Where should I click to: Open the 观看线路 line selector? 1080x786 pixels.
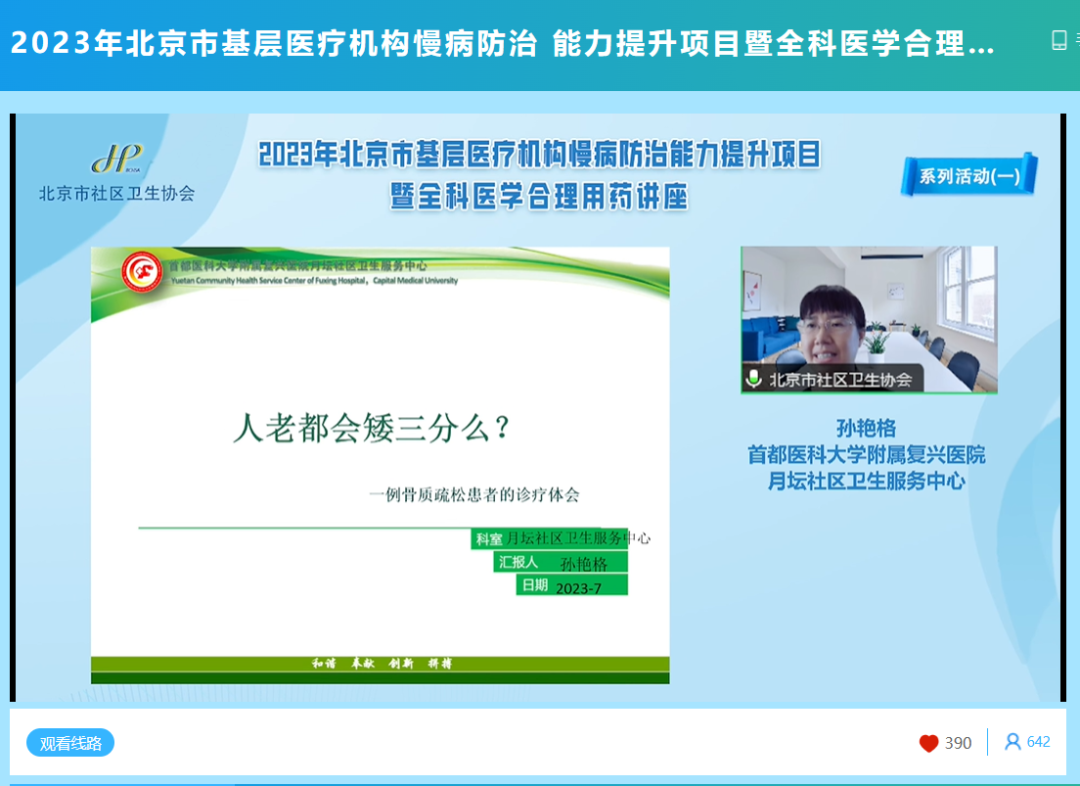(69, 743)
